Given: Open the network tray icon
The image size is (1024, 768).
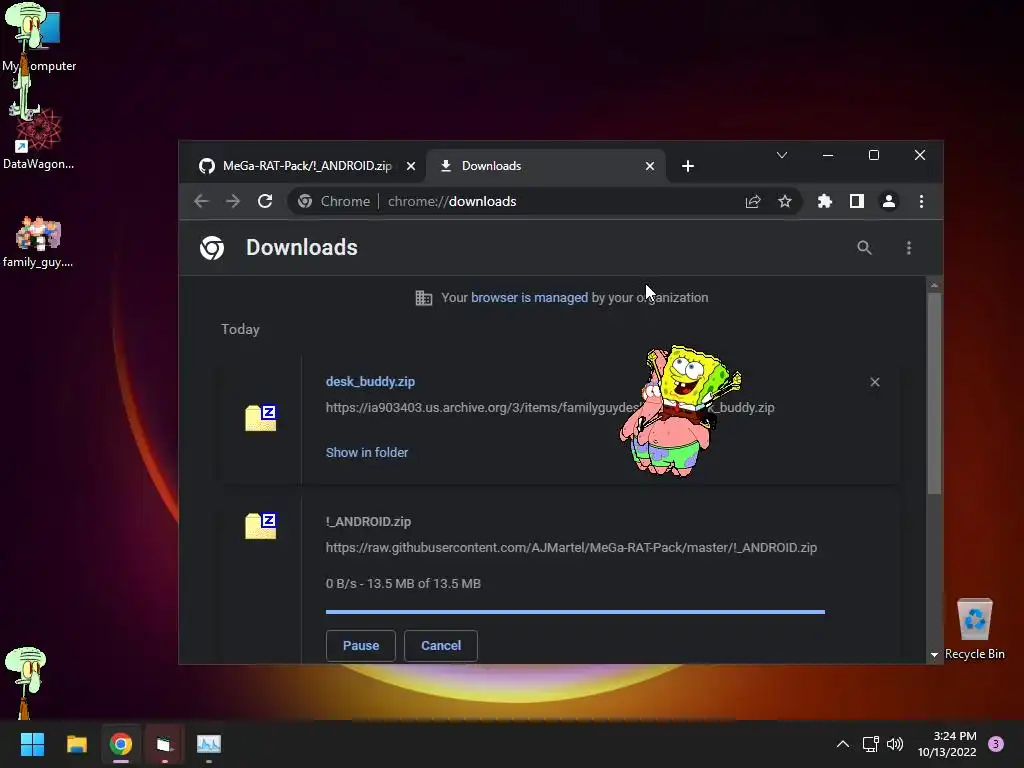Looking at the screenshot, I should pyautogui.click(x=871, y=744).
